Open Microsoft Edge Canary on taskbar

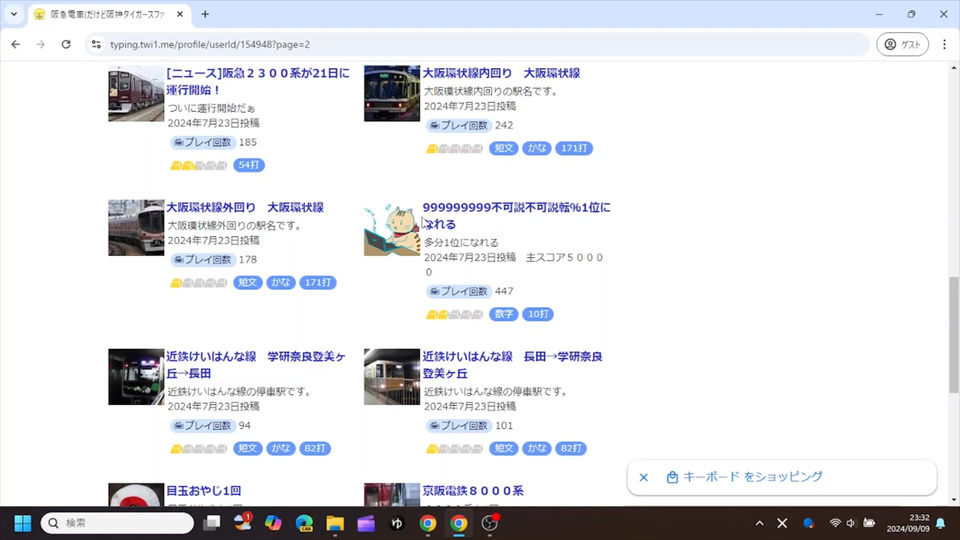click(304, 523)
